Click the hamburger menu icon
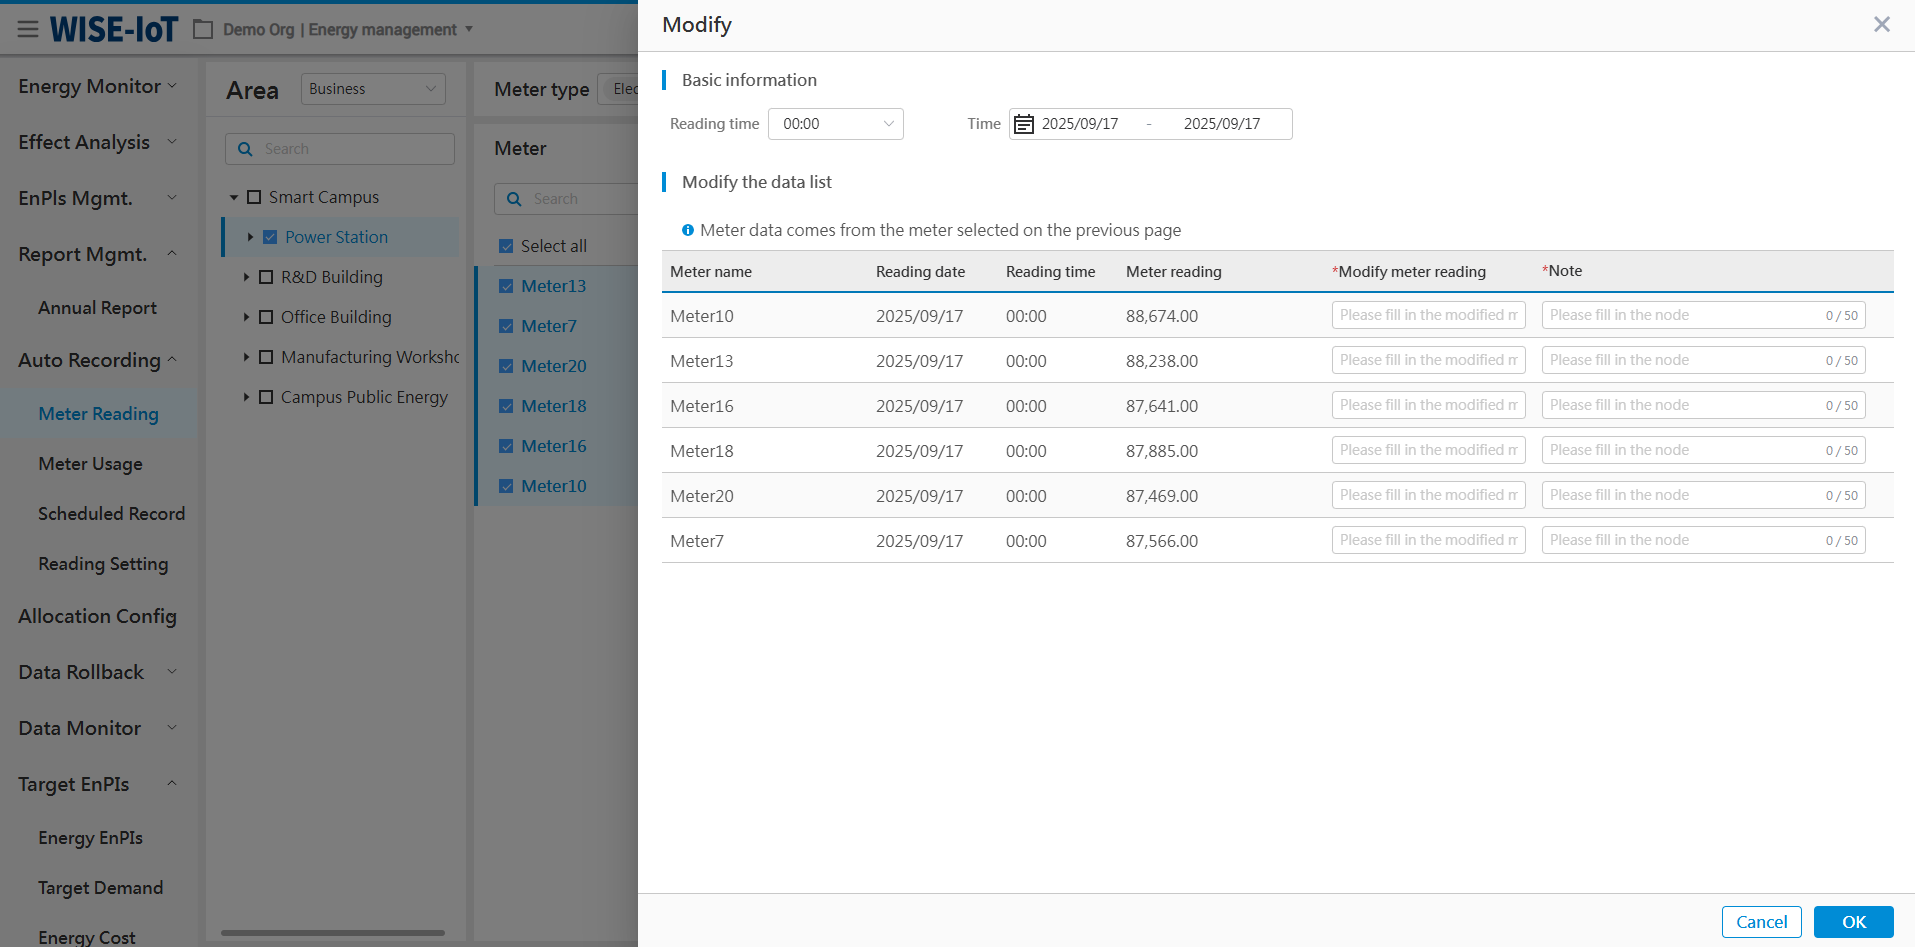Image resolution: width=1915 pixels, height=947 pixels. click(x=28, y=29)
